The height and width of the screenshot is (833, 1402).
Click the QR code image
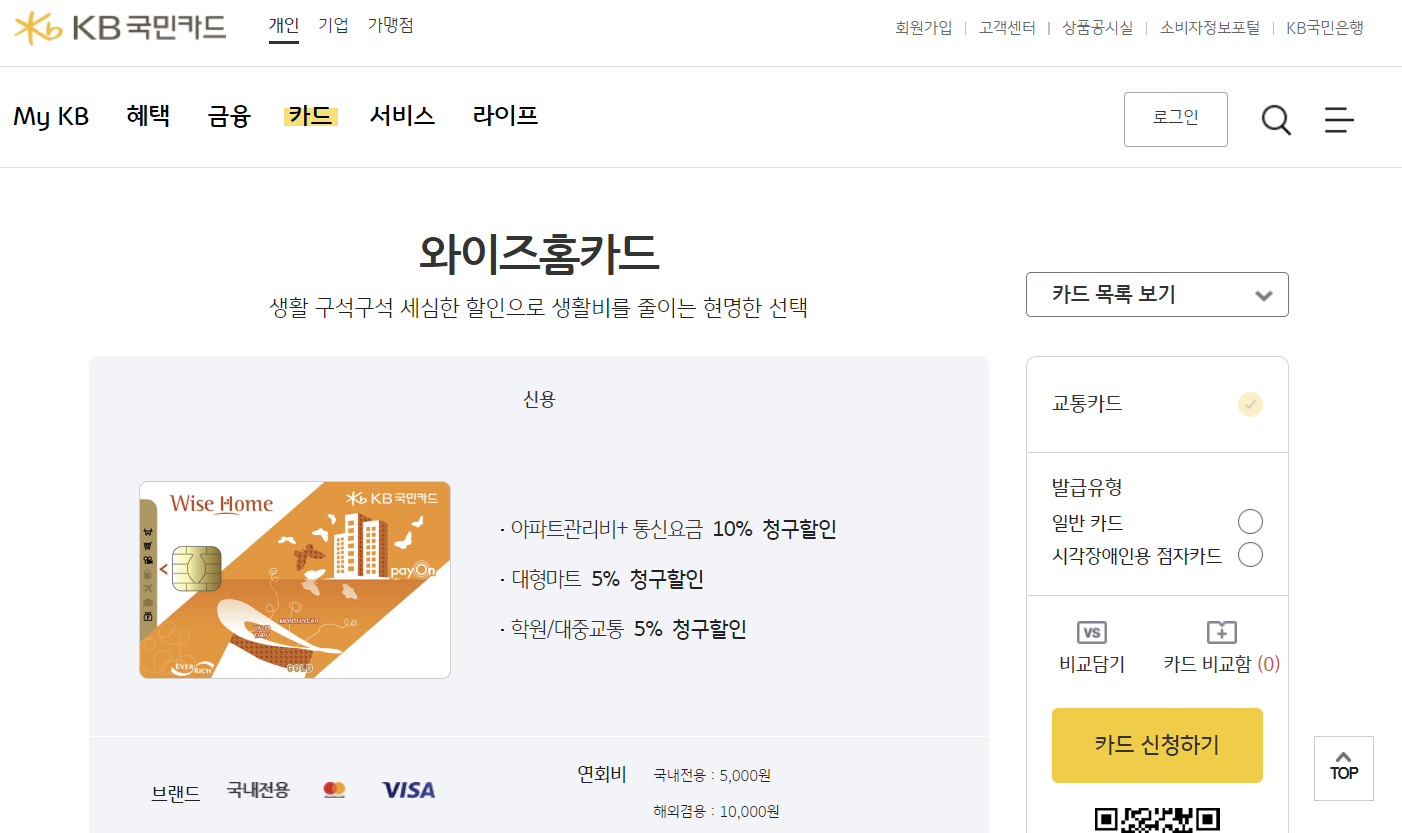pos(1158,819)
